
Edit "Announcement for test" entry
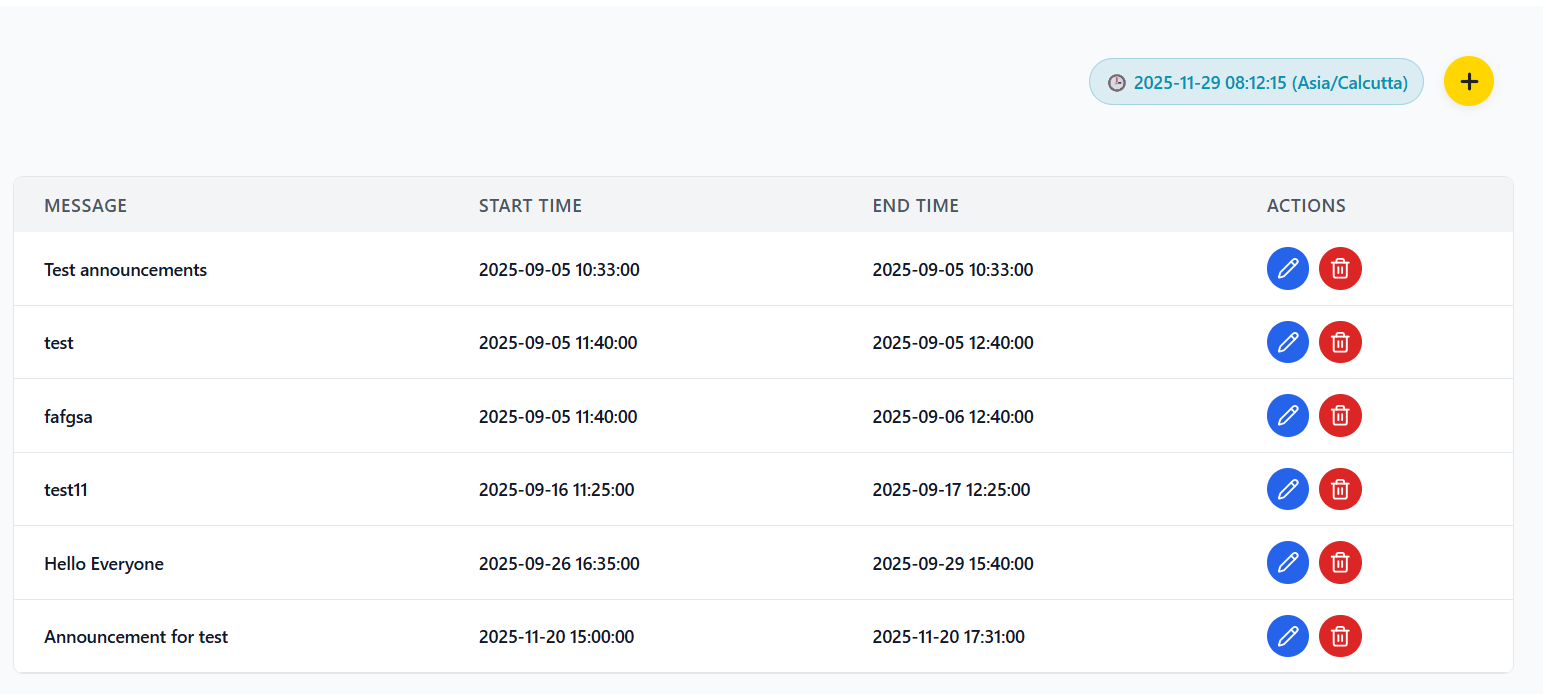[1288, 636]
